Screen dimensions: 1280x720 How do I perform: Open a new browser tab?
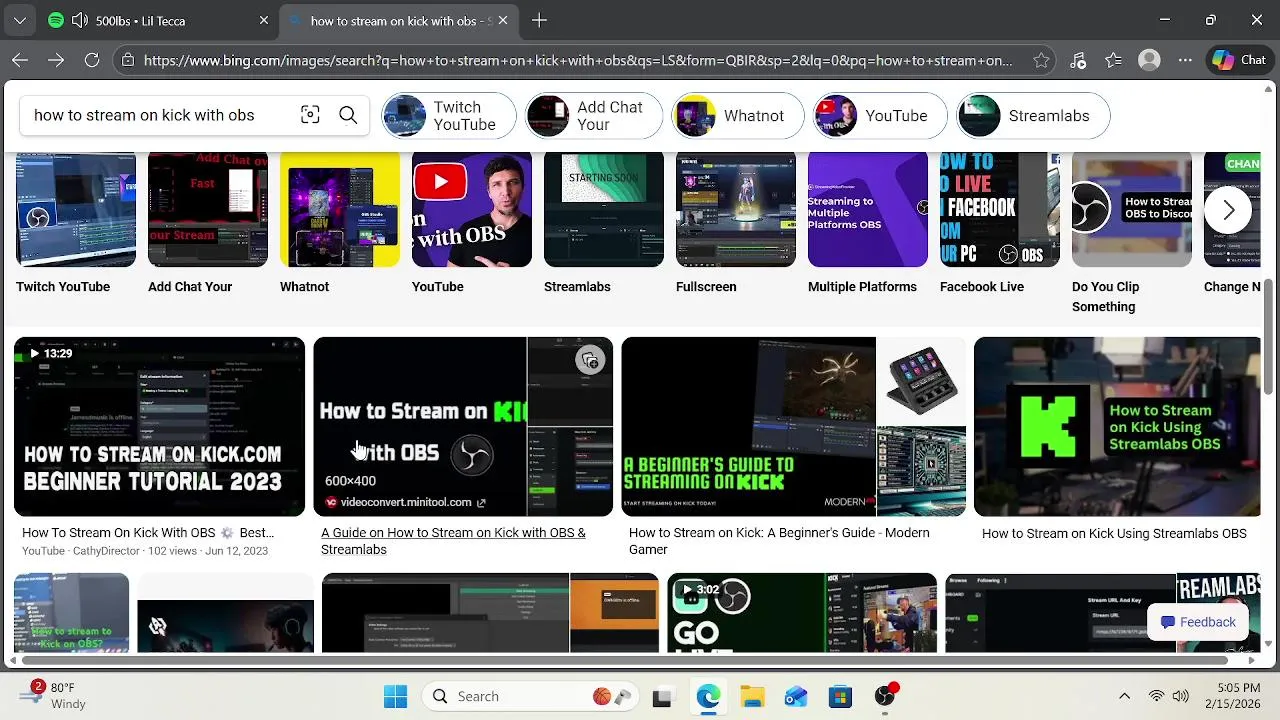click(539, 20)
